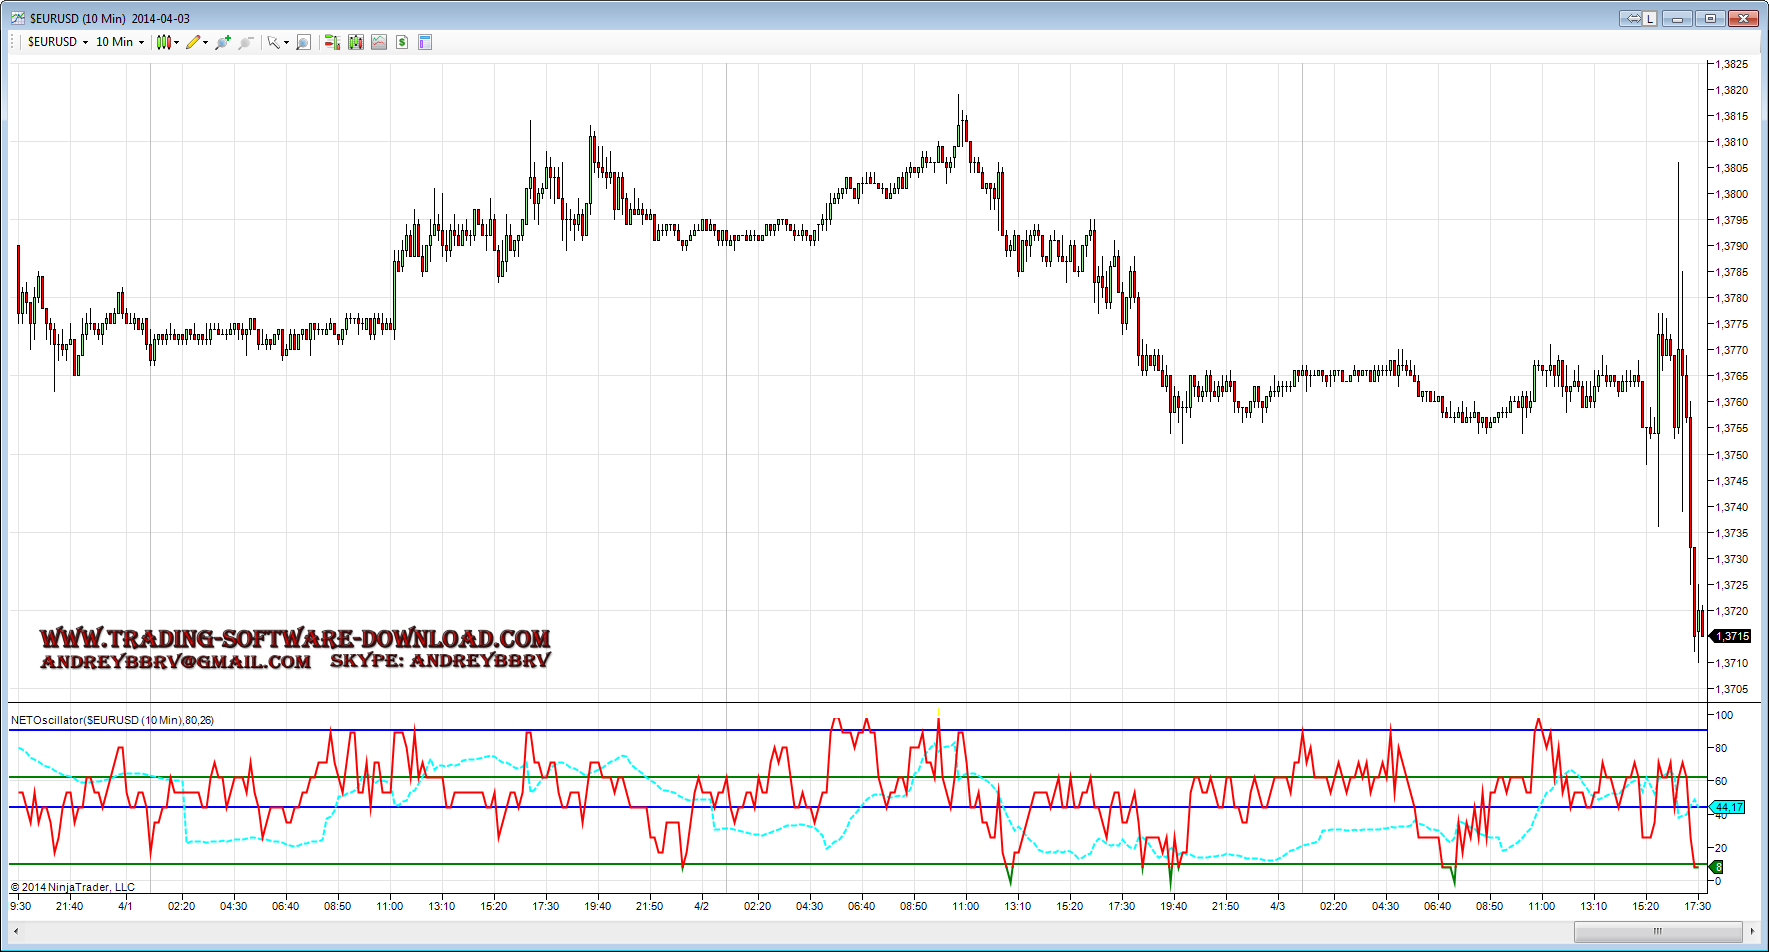Select the pencil drawing tools icon
The height and width of the screenshot is (952, 1769).
pyautogui.click(x=195, y=42)
